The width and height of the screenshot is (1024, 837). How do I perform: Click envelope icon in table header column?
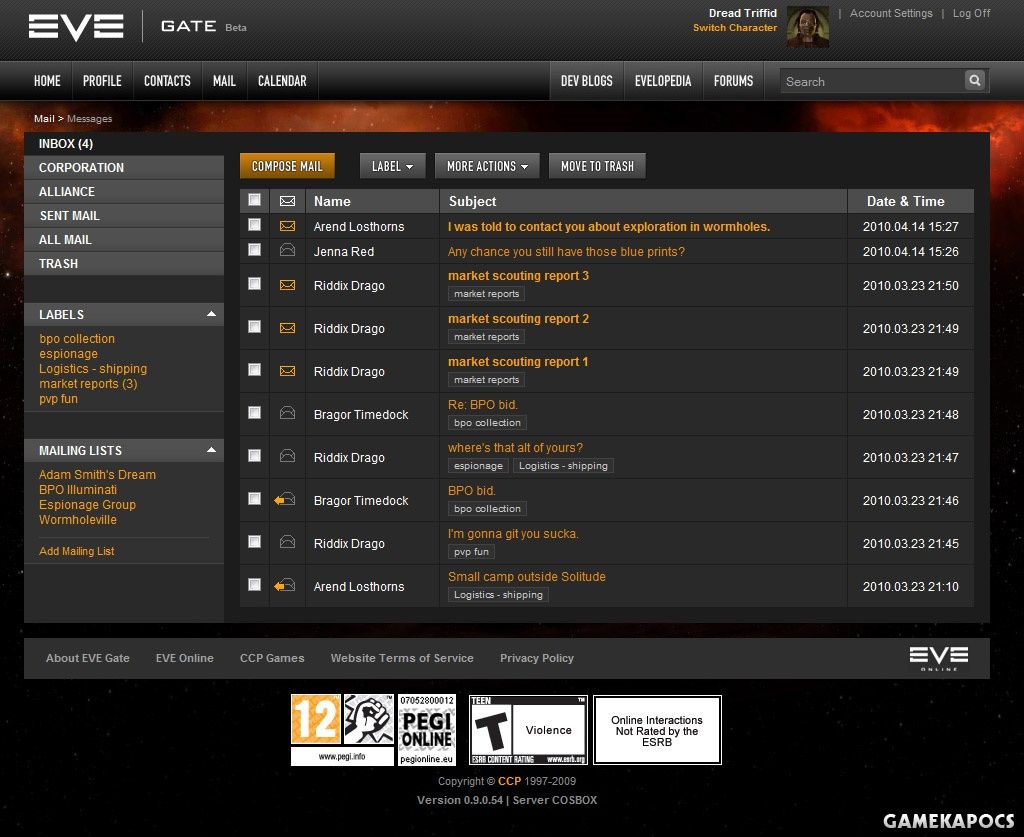(x=287, y=201)
